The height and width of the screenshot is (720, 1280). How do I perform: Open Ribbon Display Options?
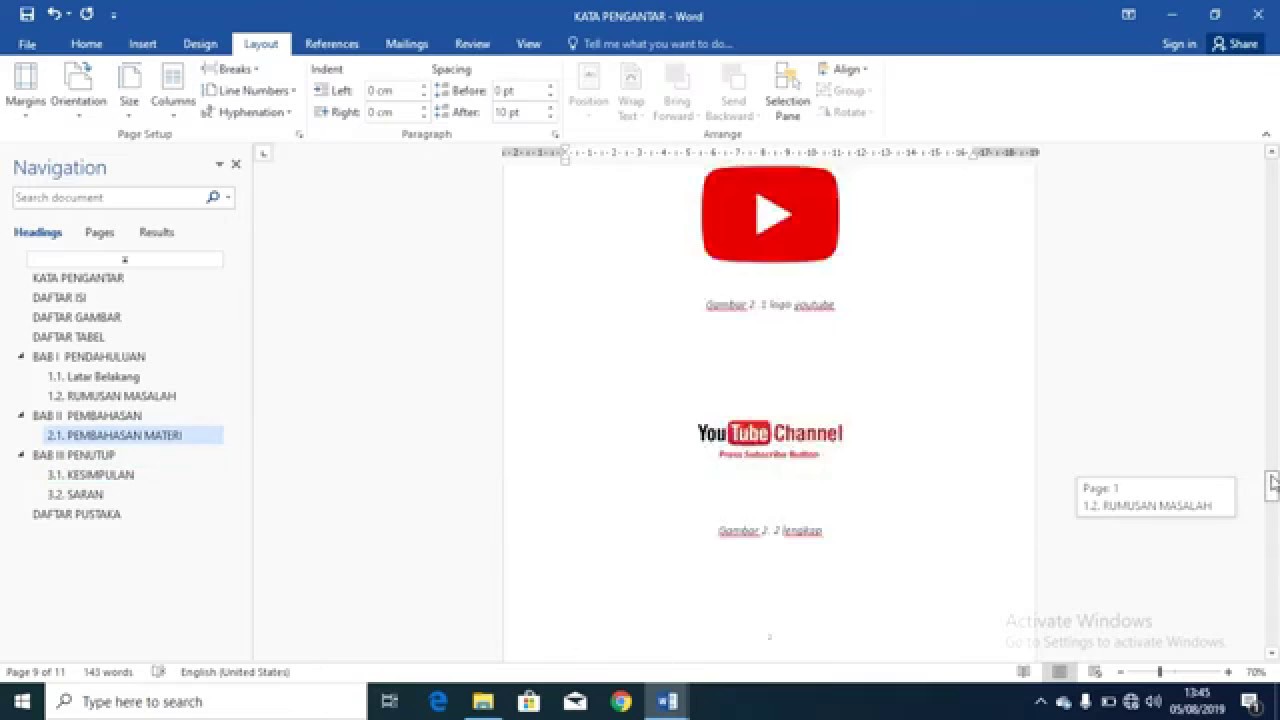(x=1129, y=15)
